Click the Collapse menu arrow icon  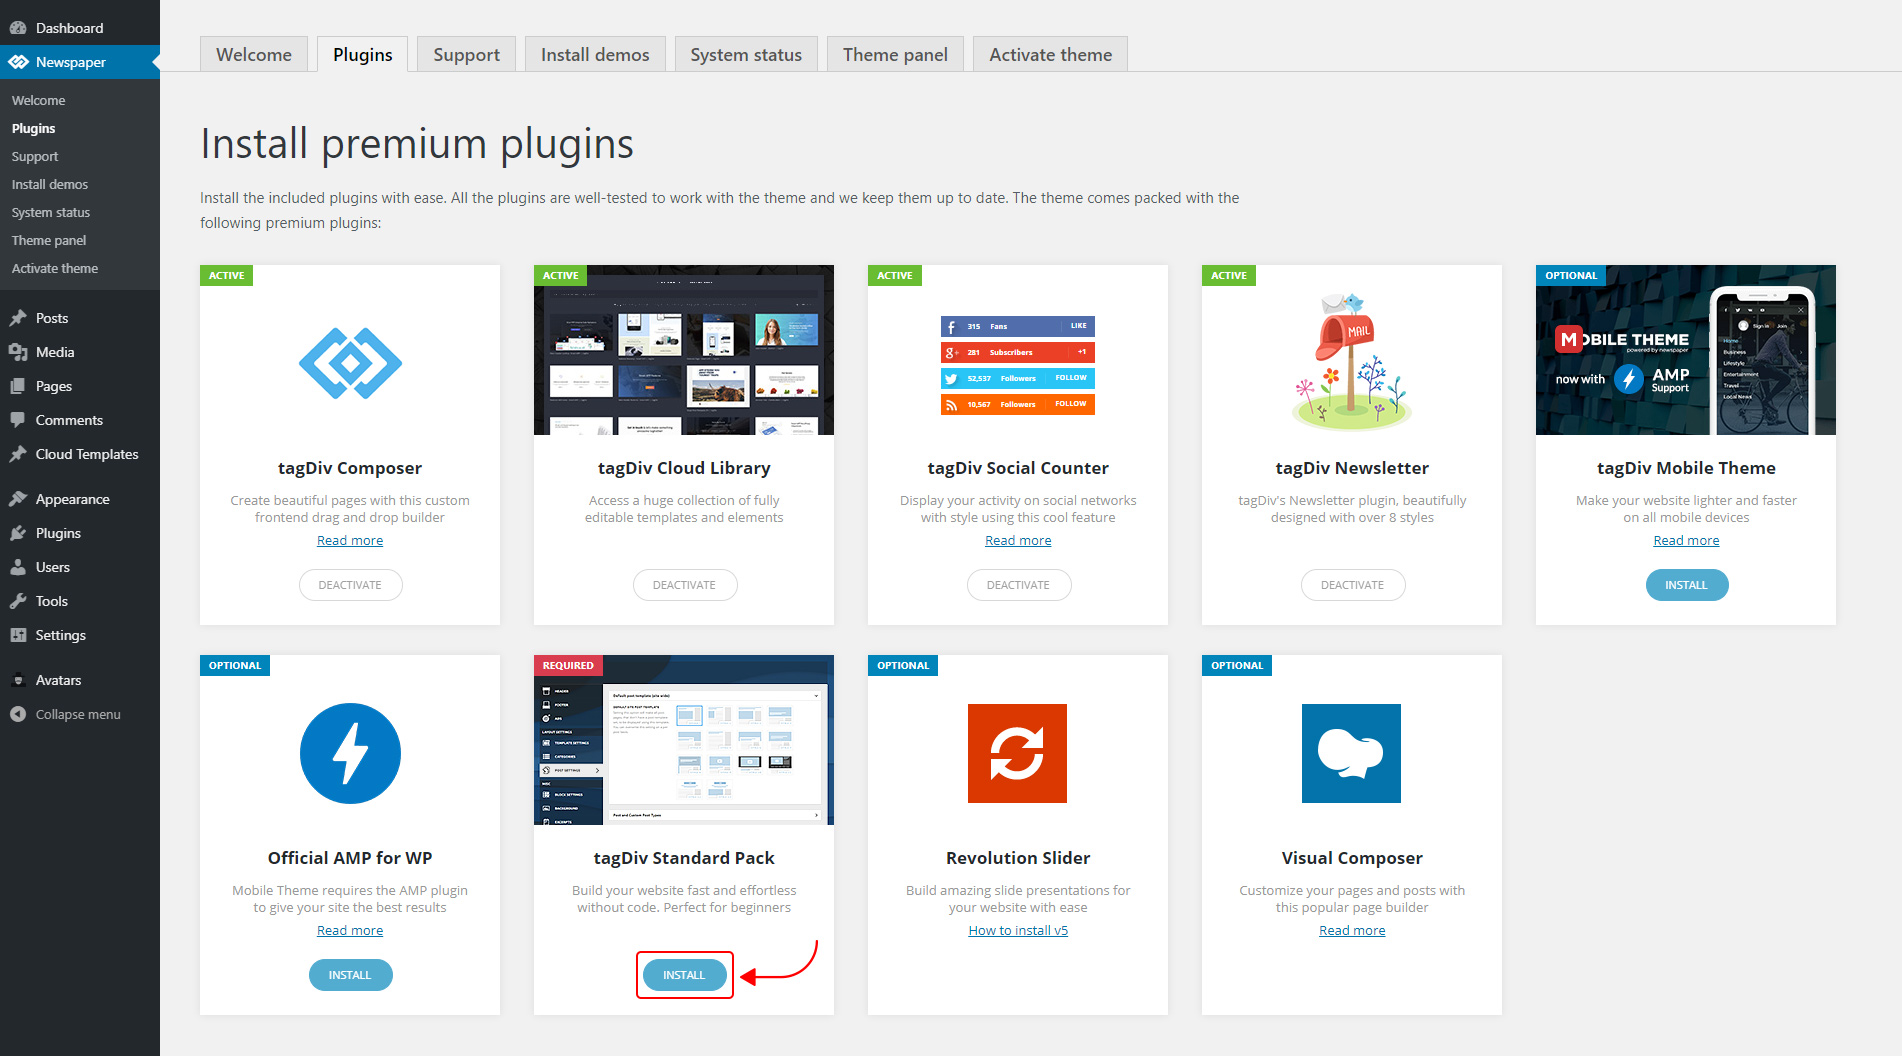point(18,714)
